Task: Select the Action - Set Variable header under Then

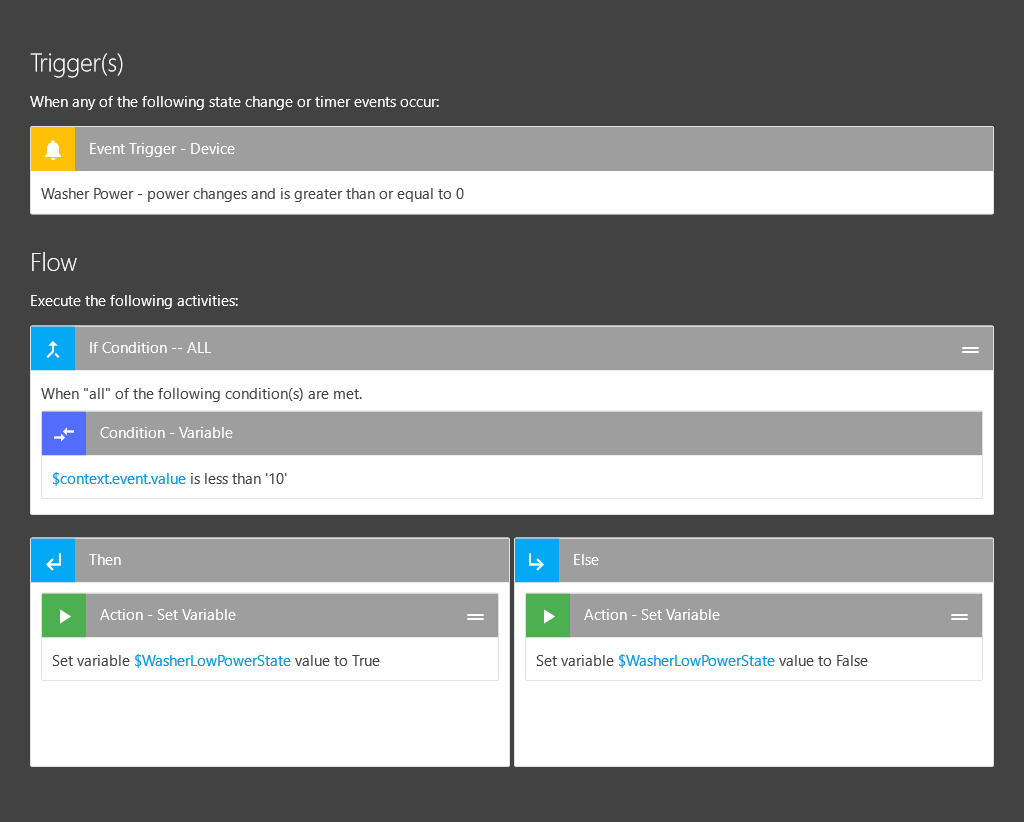Action: pyautogui.click(x=250, y=616)
